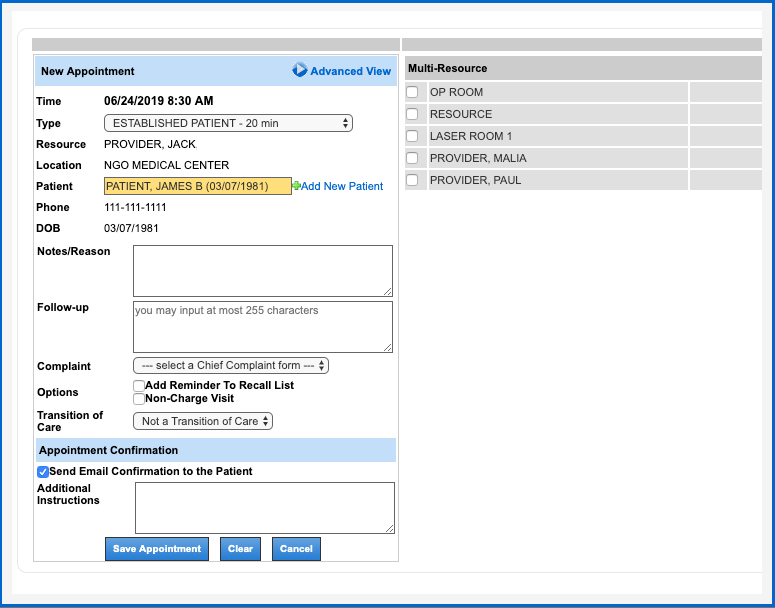This screenshot has height=608, width=775.
Task: Click the green plus Add Patient icon
Action: (296, 186)
